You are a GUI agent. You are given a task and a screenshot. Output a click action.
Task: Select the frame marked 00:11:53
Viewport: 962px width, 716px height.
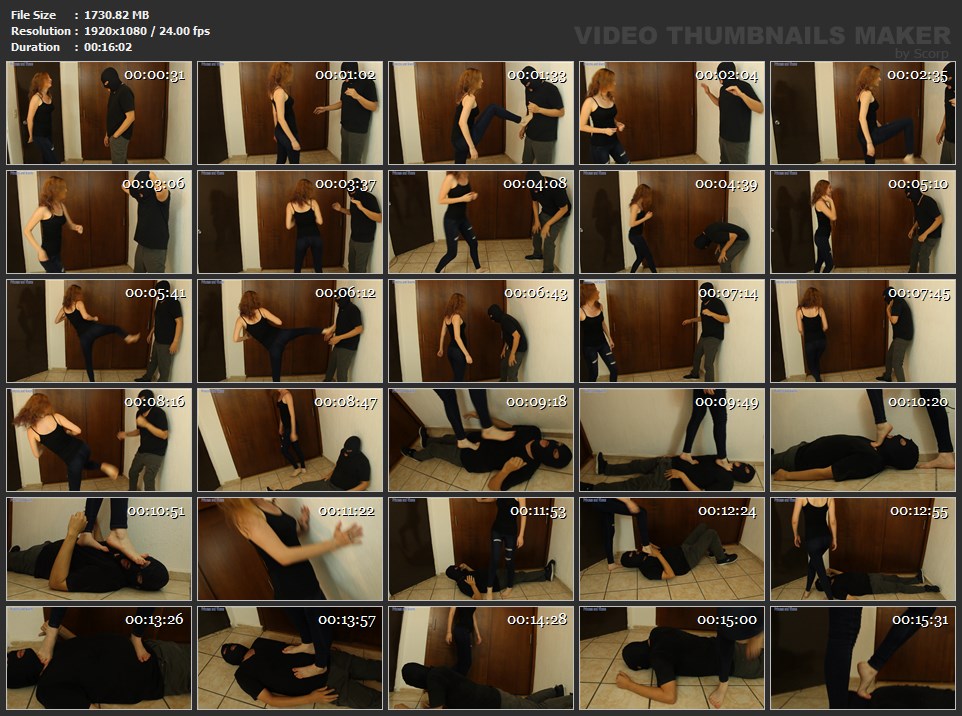point(481,549)
